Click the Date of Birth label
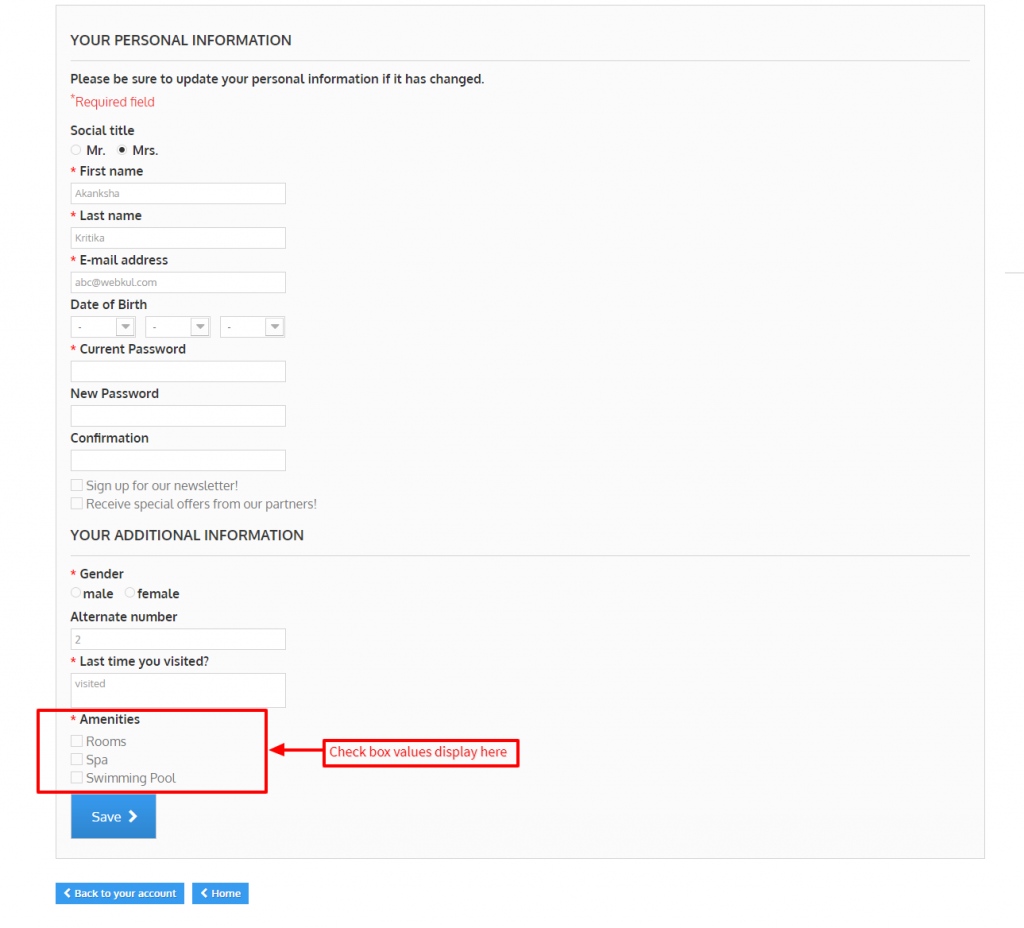This screenshot has height=928, width=1024. click(x=108, y=304)
